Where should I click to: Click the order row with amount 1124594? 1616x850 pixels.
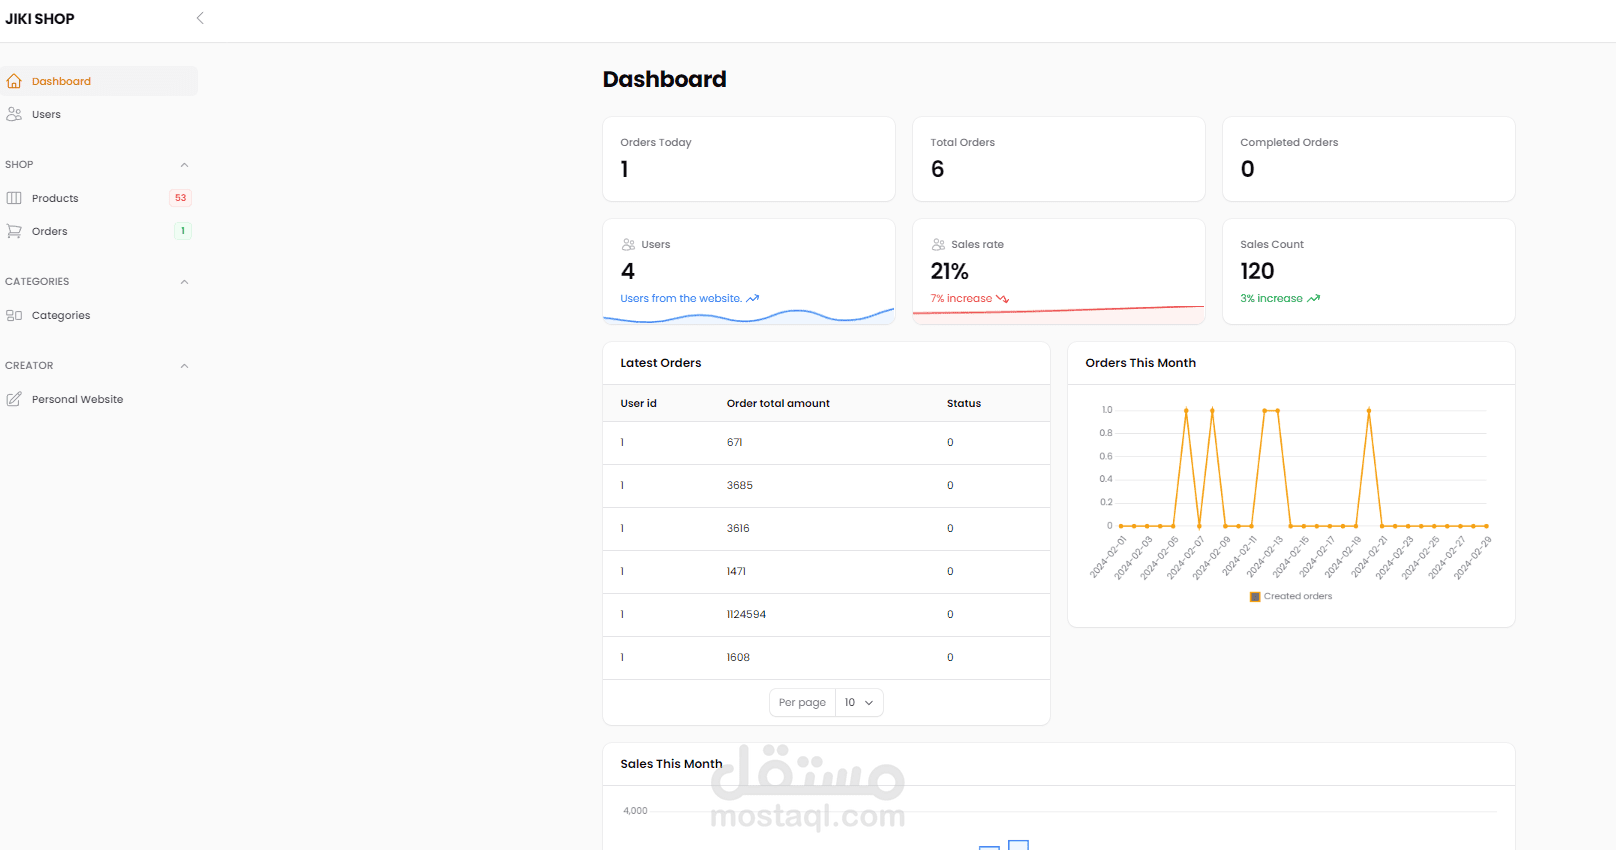(826, 614)
